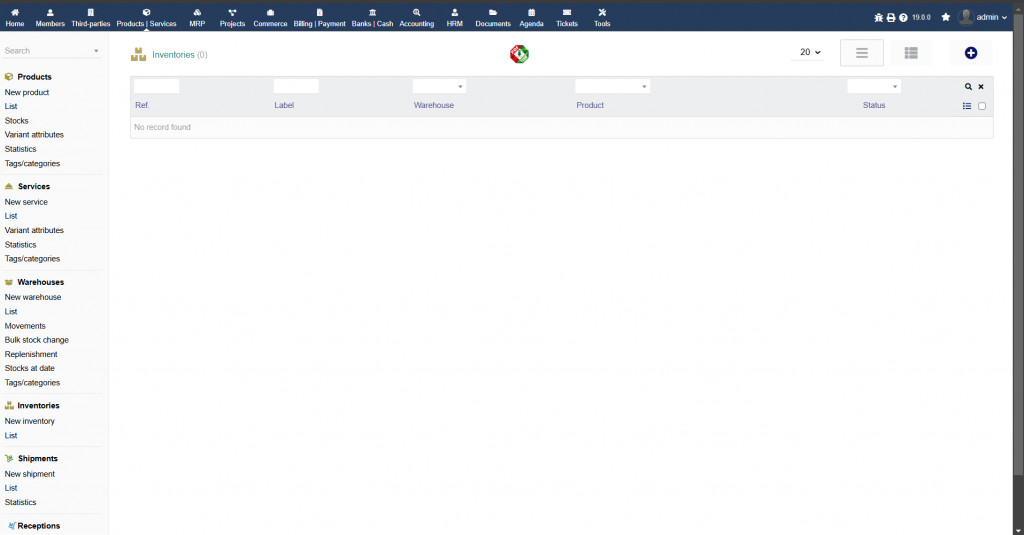This screenshot has width=1024, height=535.
Task: Open Inventories section in sidebar
Action: click(39, 406)
